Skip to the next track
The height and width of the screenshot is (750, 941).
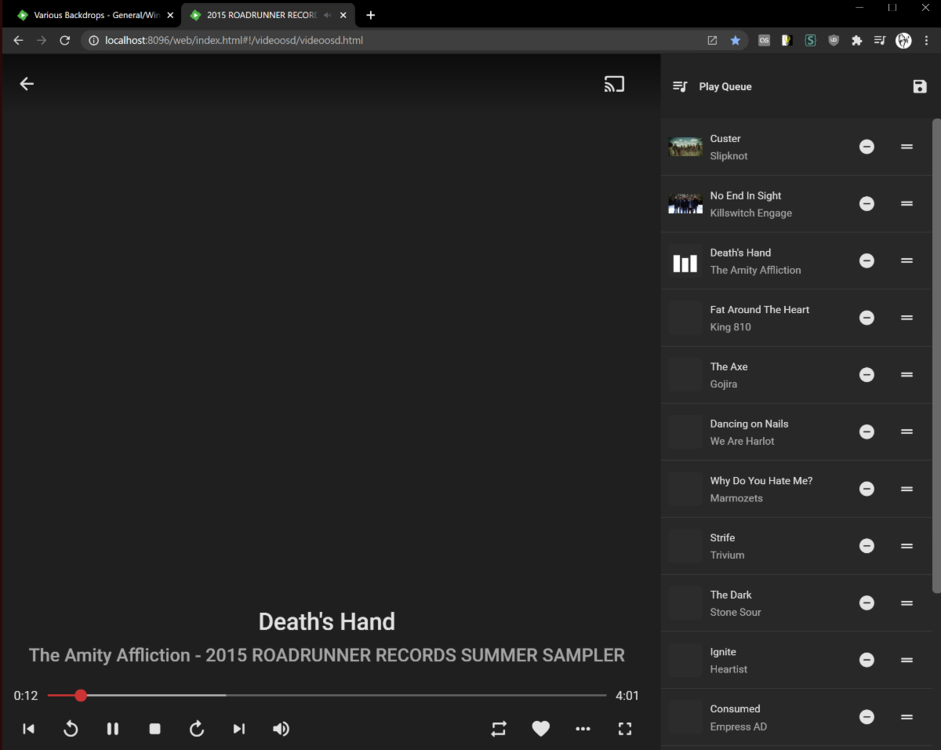[x=239, y=728]
